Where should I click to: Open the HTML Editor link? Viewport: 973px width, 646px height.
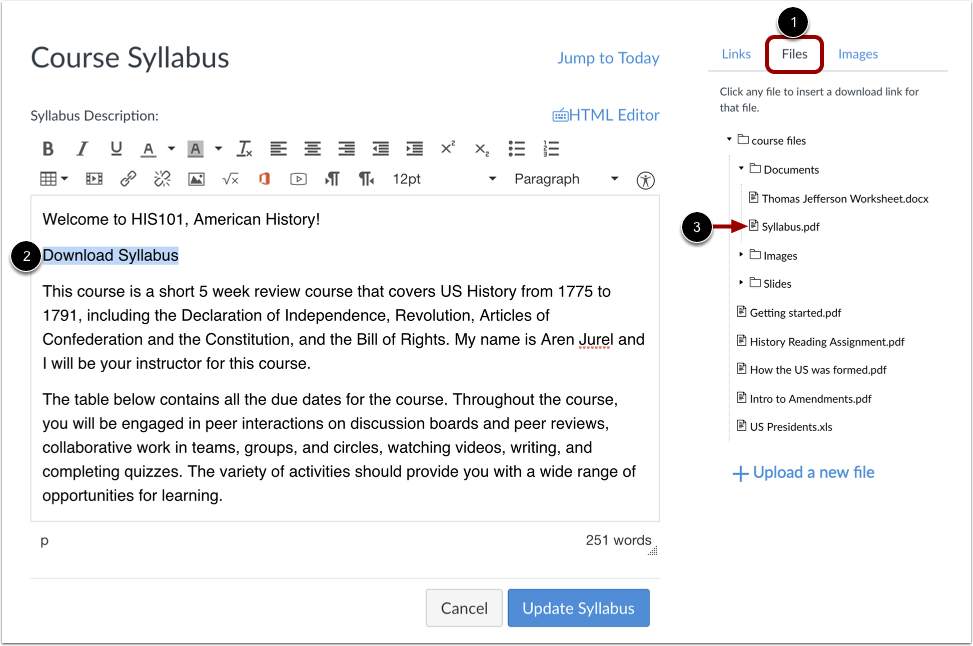tap(606, 115)
